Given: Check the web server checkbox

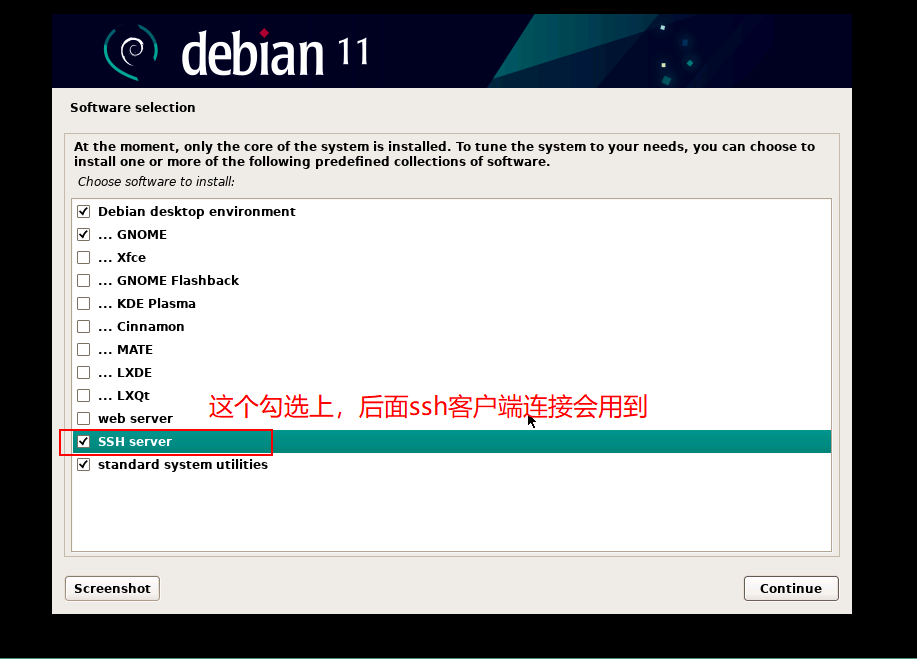Looking at the screenshot, I should pos(84,419).
